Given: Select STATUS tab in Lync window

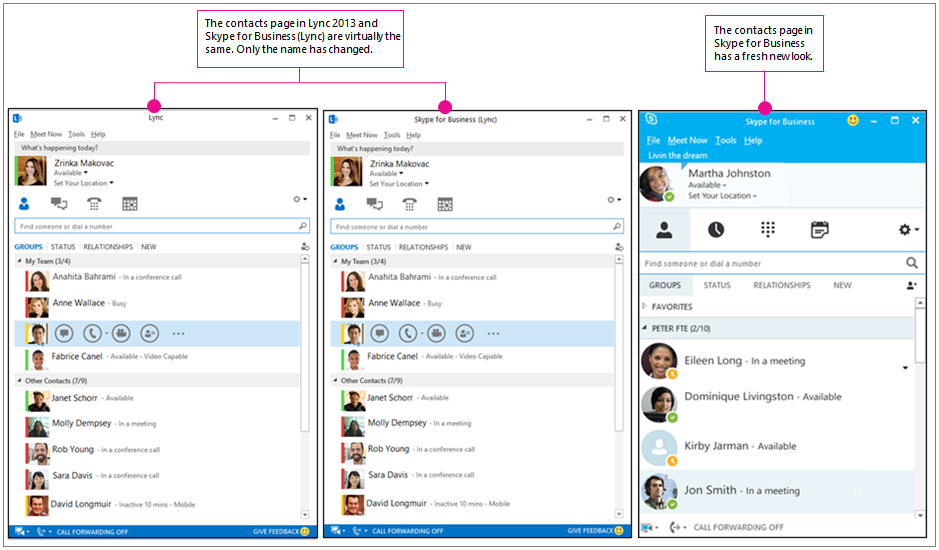Looking at the screenshot, I should coord(63,247).
